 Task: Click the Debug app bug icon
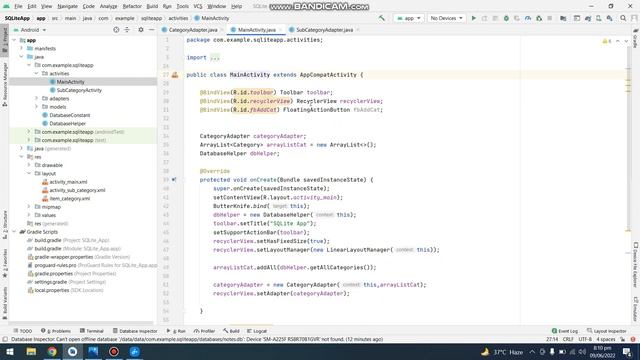pos(506,18)
